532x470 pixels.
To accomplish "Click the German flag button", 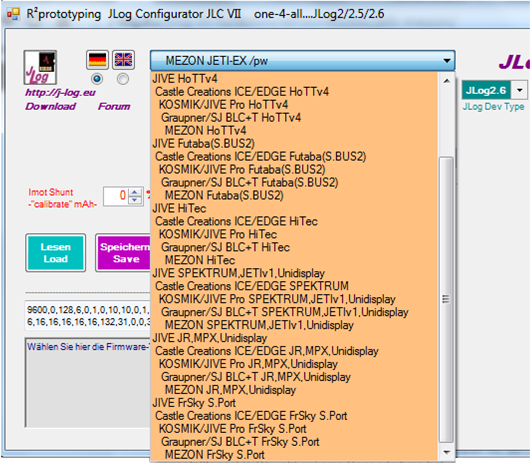I will [97, 60].
